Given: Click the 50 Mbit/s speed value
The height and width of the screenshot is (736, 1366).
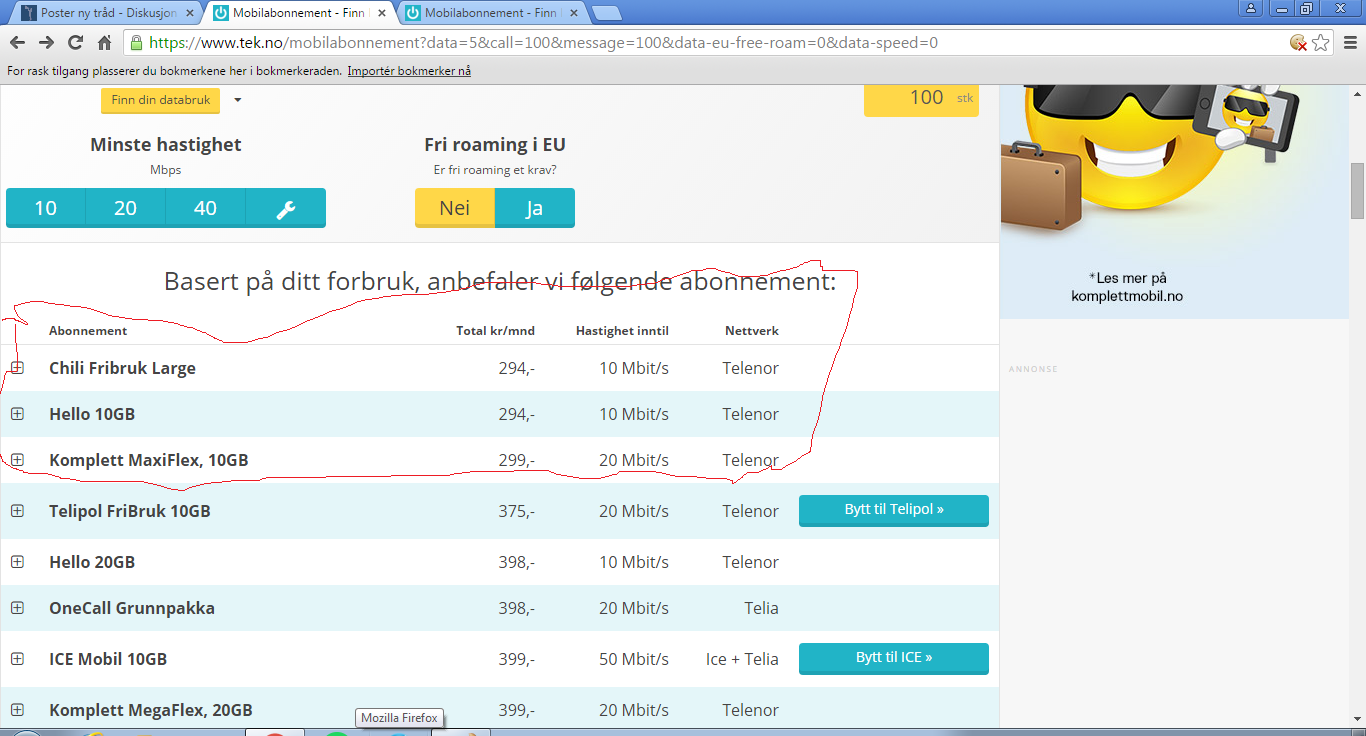Looking at the screenshot, I should 634,659.
